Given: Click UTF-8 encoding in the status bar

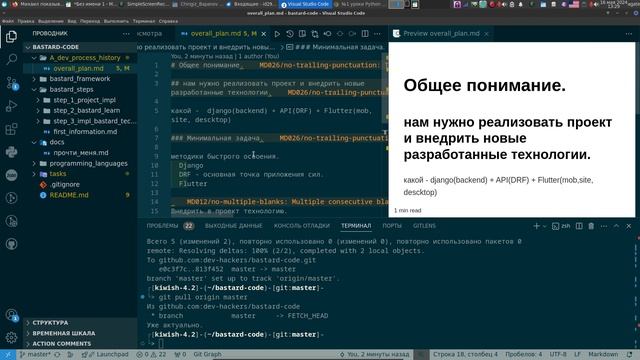Looking at the screenshot, I should pos(558,354).
